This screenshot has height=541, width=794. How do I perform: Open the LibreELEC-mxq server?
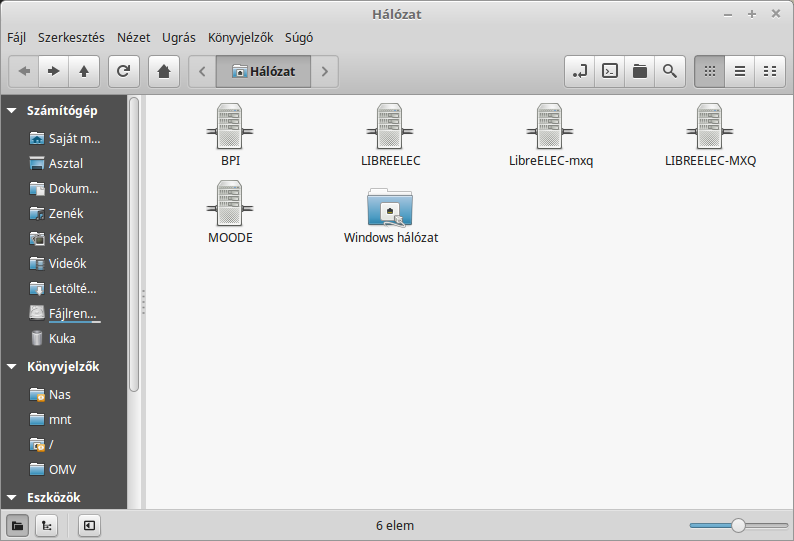(x=550, y=135)
